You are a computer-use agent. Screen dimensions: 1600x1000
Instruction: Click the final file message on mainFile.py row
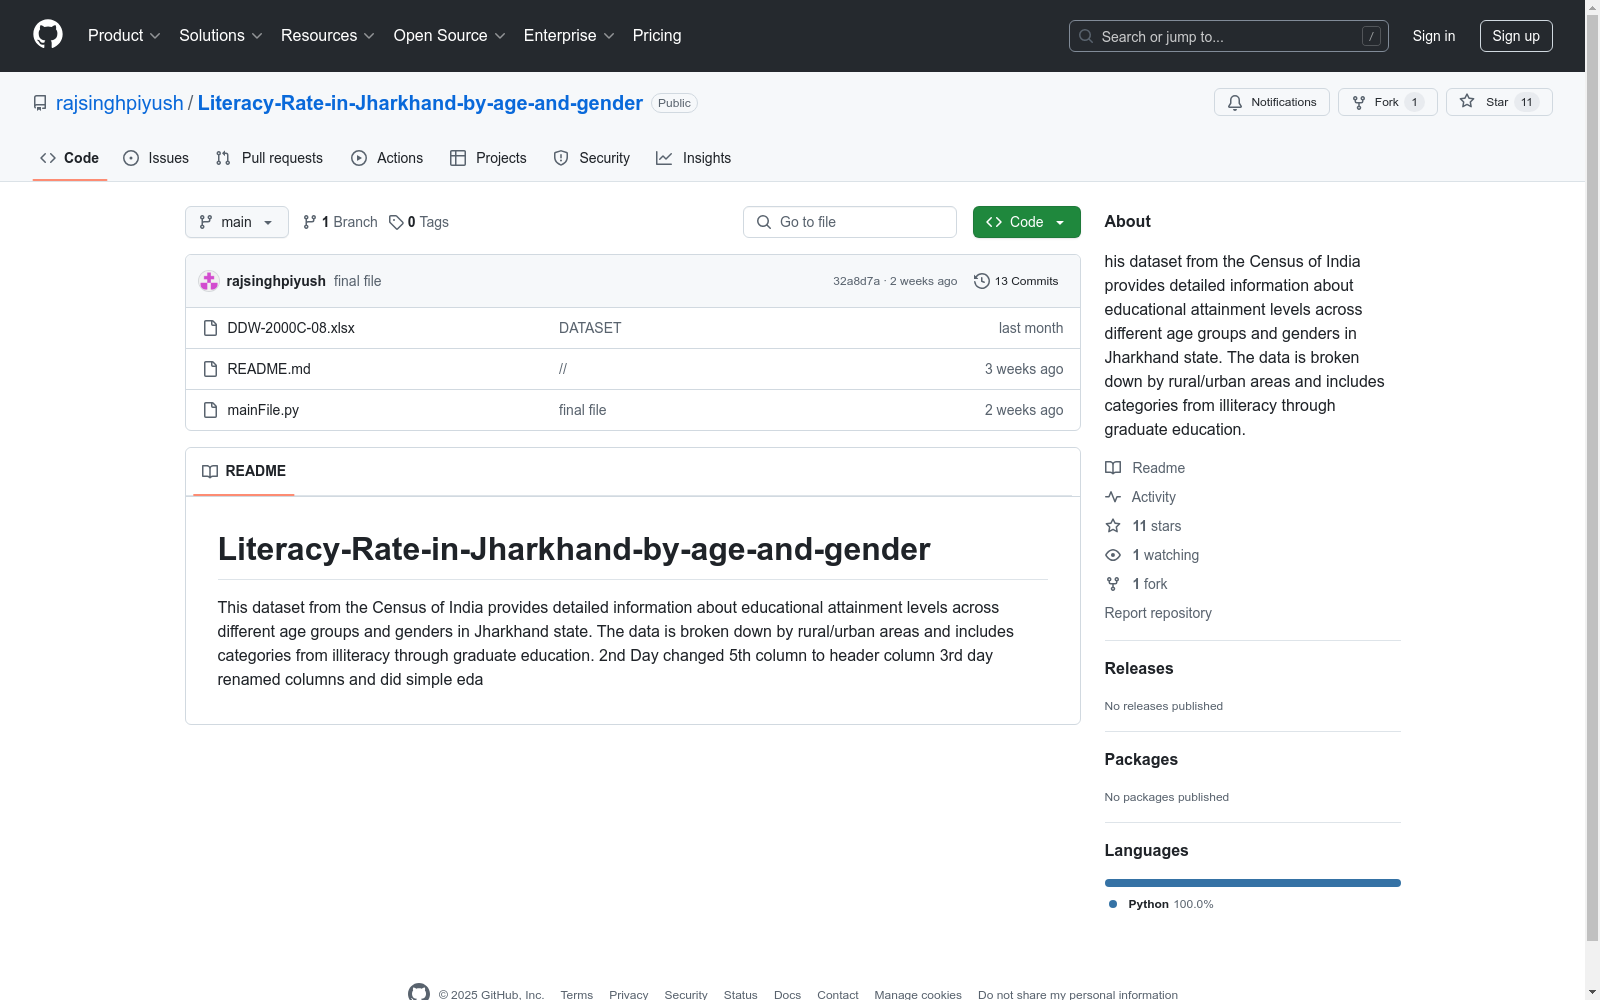pos(583,410)
